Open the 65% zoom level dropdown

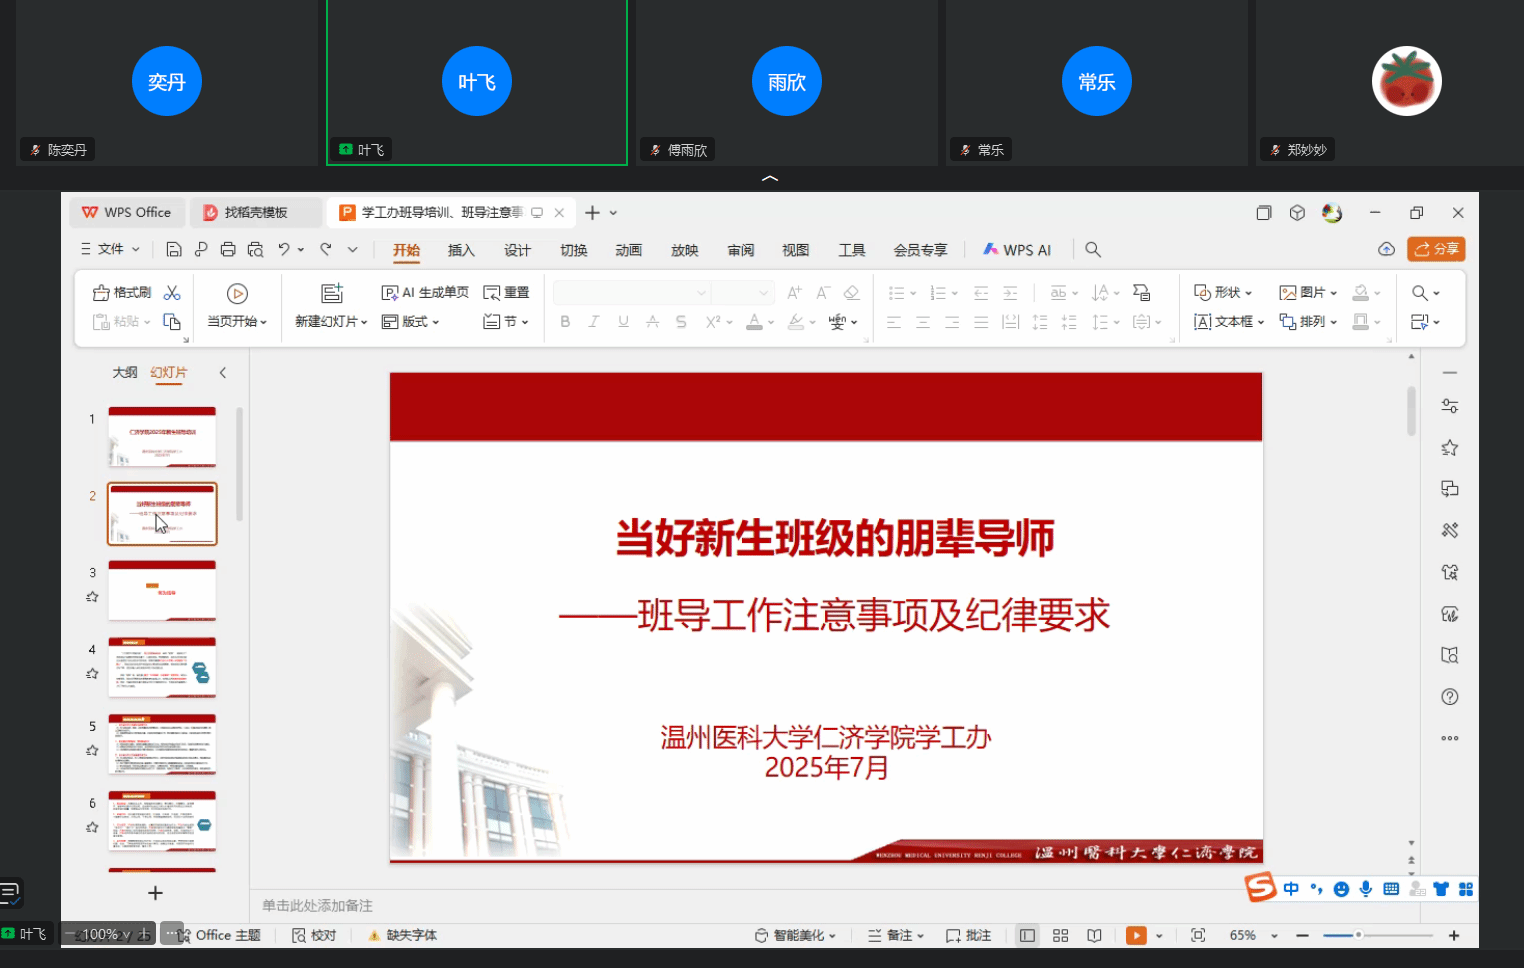1253,935
